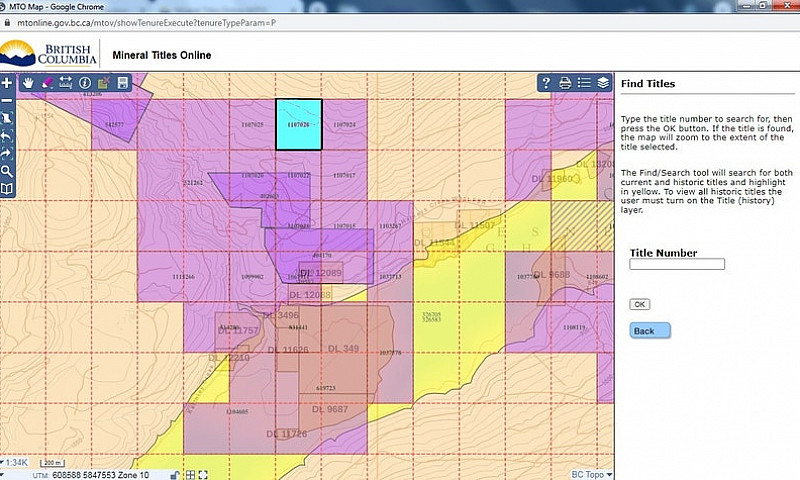This screenshot has width=800, height=480.
Task: Select highlighted cyan title 1107026
Action: (299, 124)
